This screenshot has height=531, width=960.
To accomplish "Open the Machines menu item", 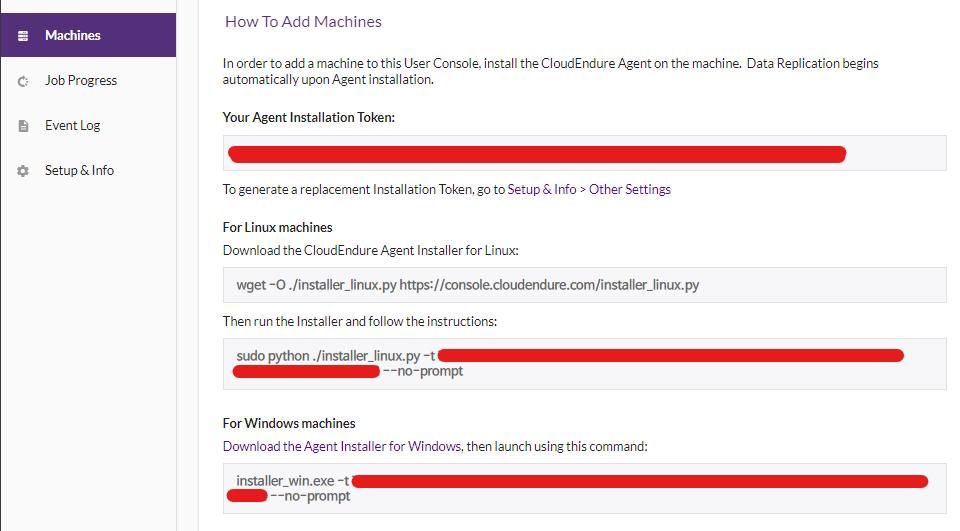I will click(88, 35).
